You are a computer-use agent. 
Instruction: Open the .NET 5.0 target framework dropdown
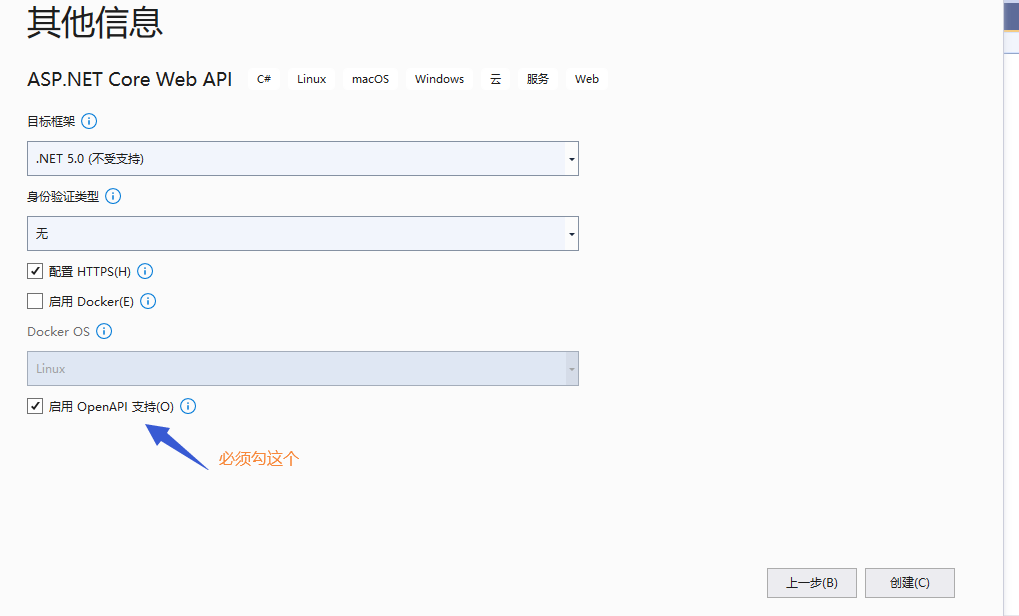[x=303, y=159]
